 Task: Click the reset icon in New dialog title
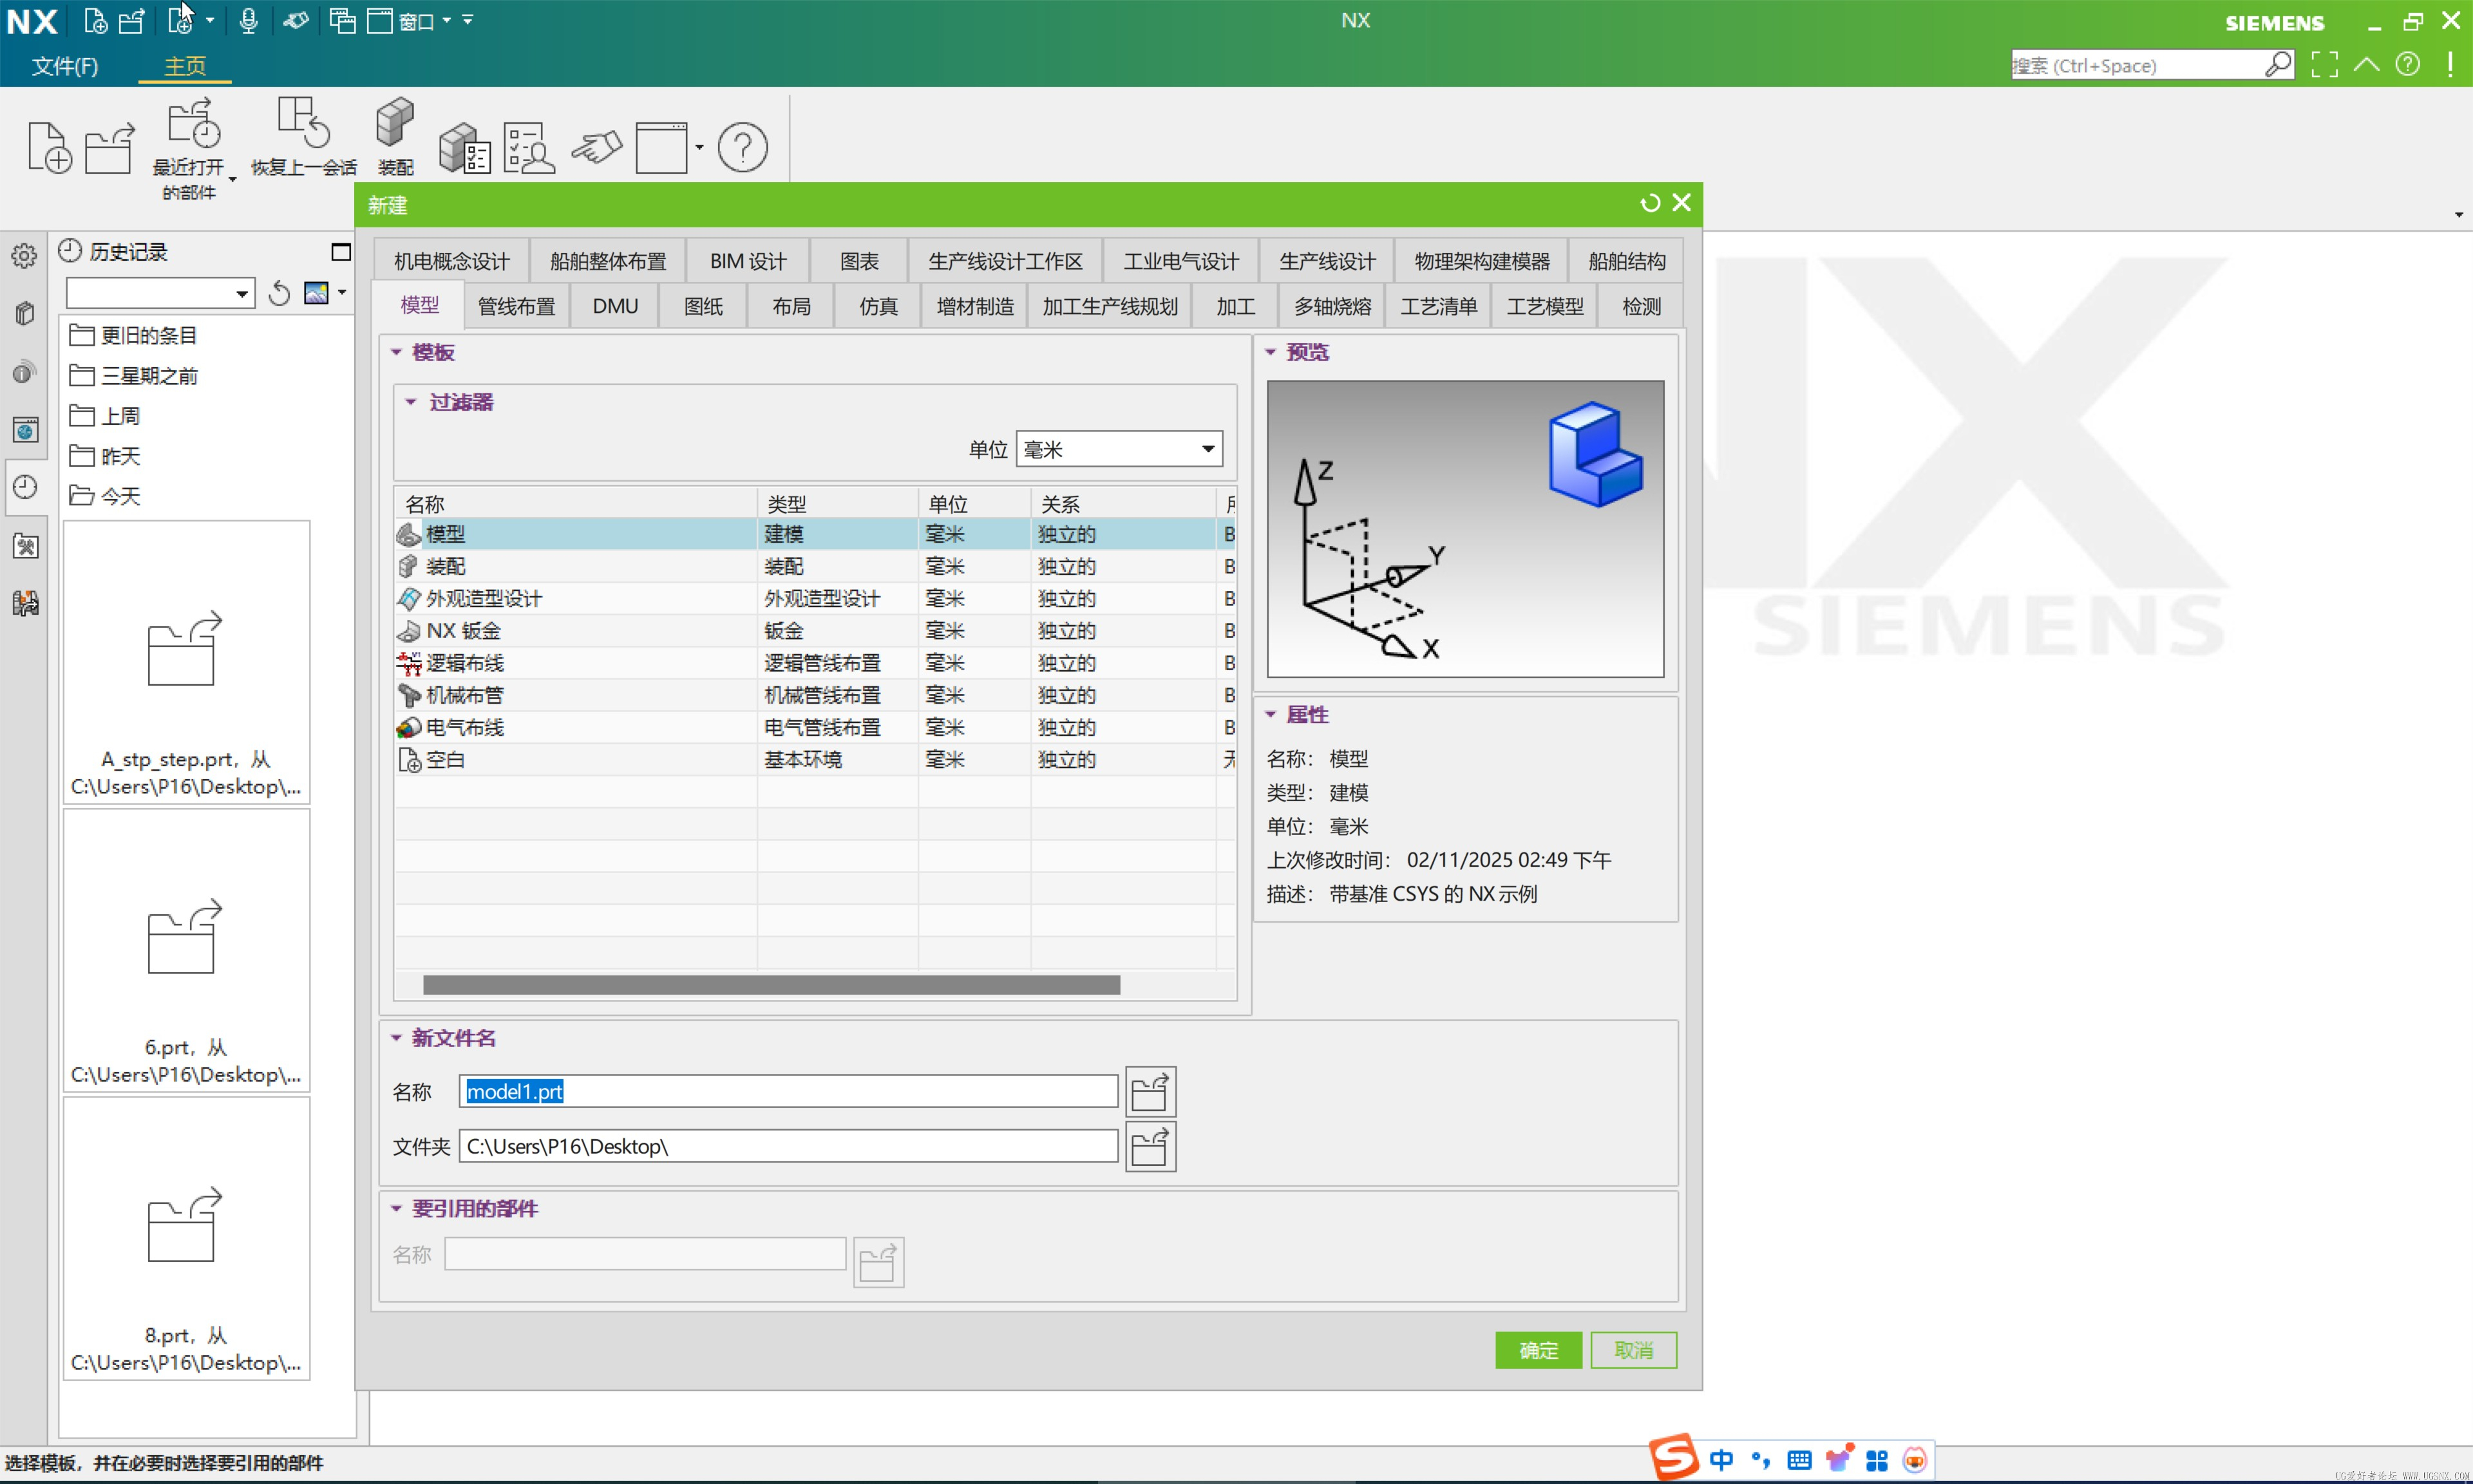(x=1649, y=203)
